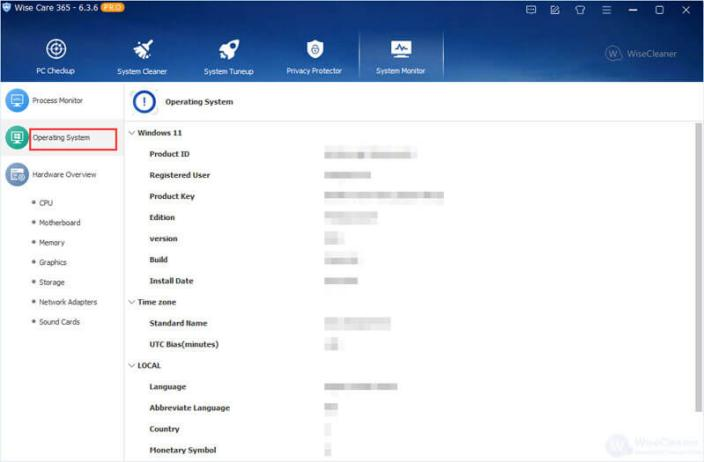This screenshot has width=704, height=462.
Task: Open the System Tuneup rocket icon
Action: (229, 49)
